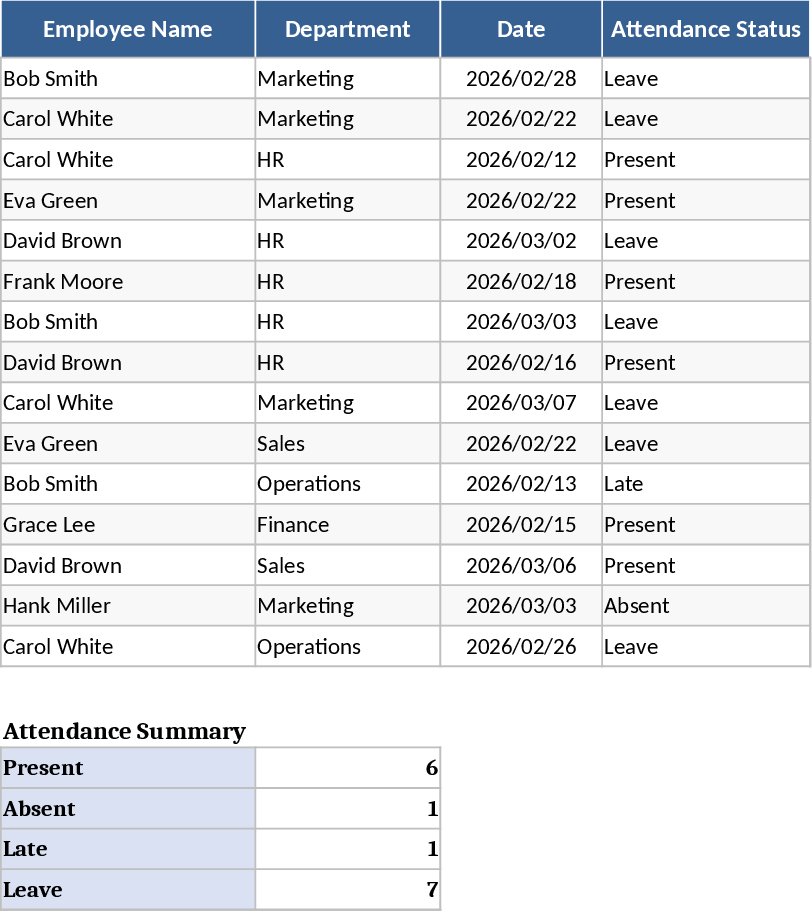
Task: Click the Late label in Attendance Summary
Action: (128, 849)
